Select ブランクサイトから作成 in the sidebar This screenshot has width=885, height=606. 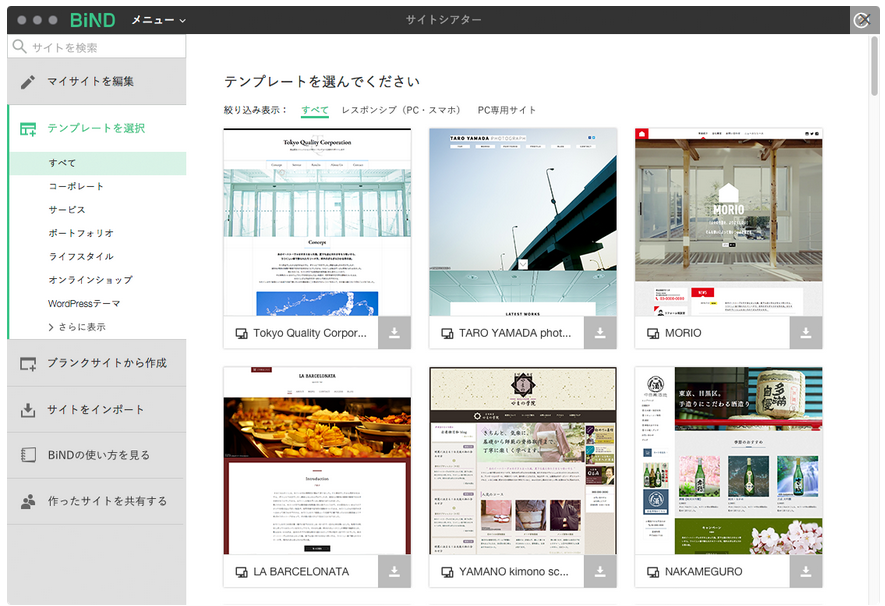[106, 363]
